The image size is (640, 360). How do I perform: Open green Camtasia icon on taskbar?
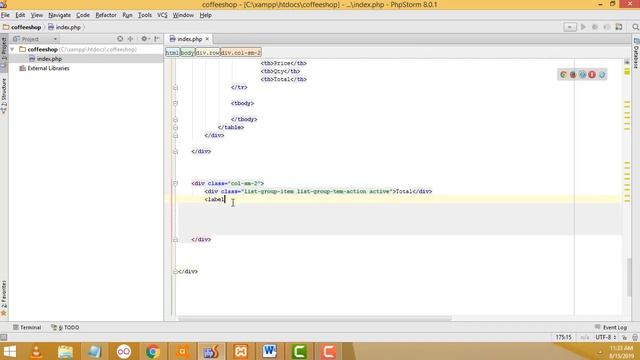pos(299,351)
